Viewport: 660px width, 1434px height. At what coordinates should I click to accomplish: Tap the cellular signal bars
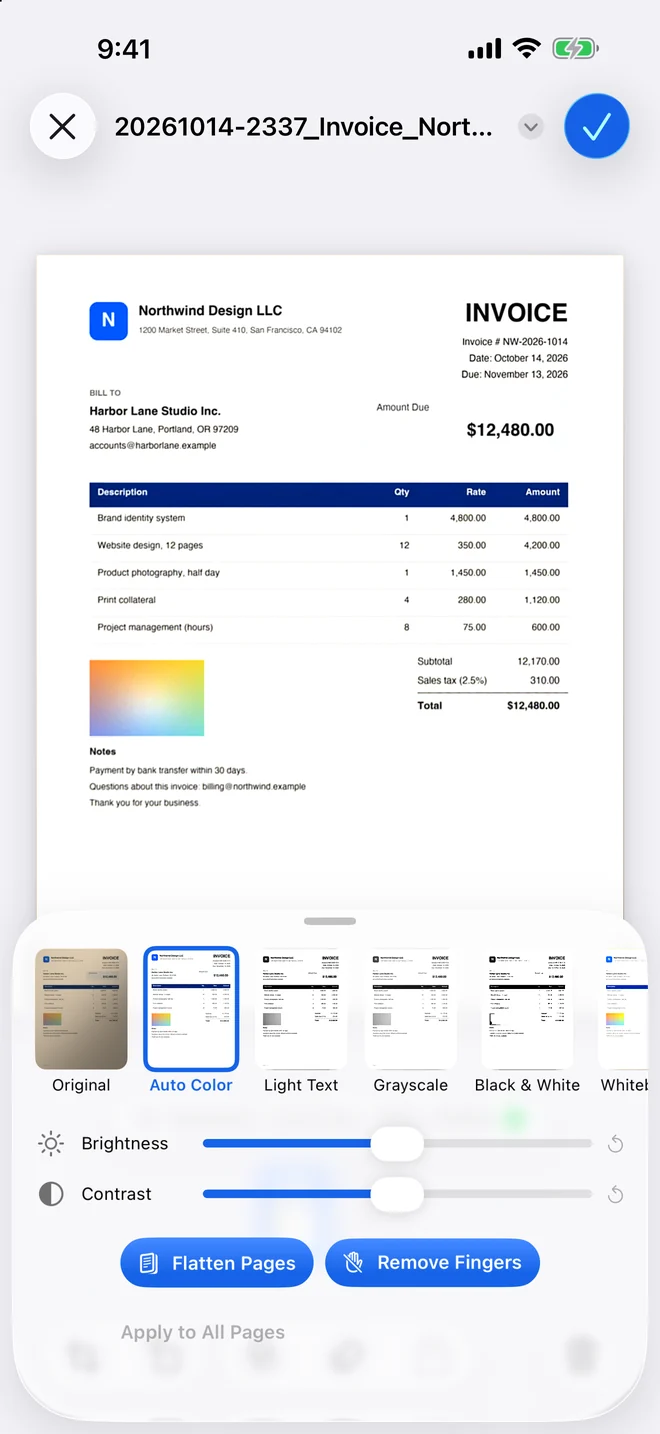pyautogui.click(x=485, y=49)
